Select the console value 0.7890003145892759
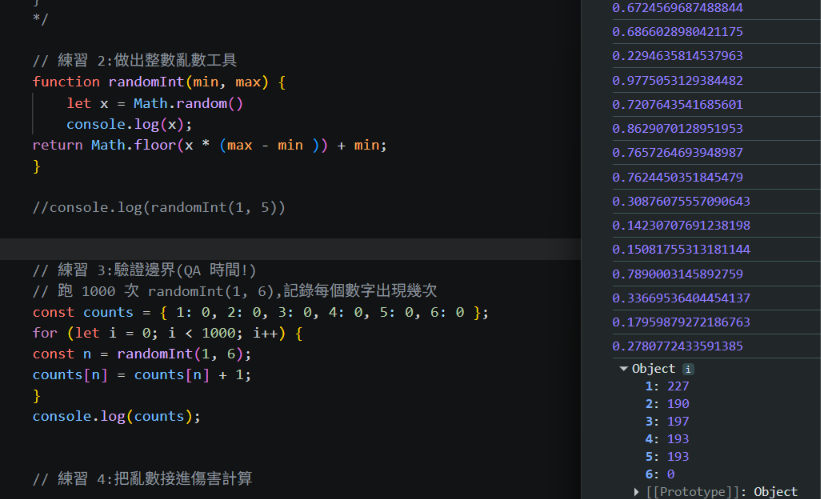This screenshot has width=821, height=499. (x=678, y=274)
